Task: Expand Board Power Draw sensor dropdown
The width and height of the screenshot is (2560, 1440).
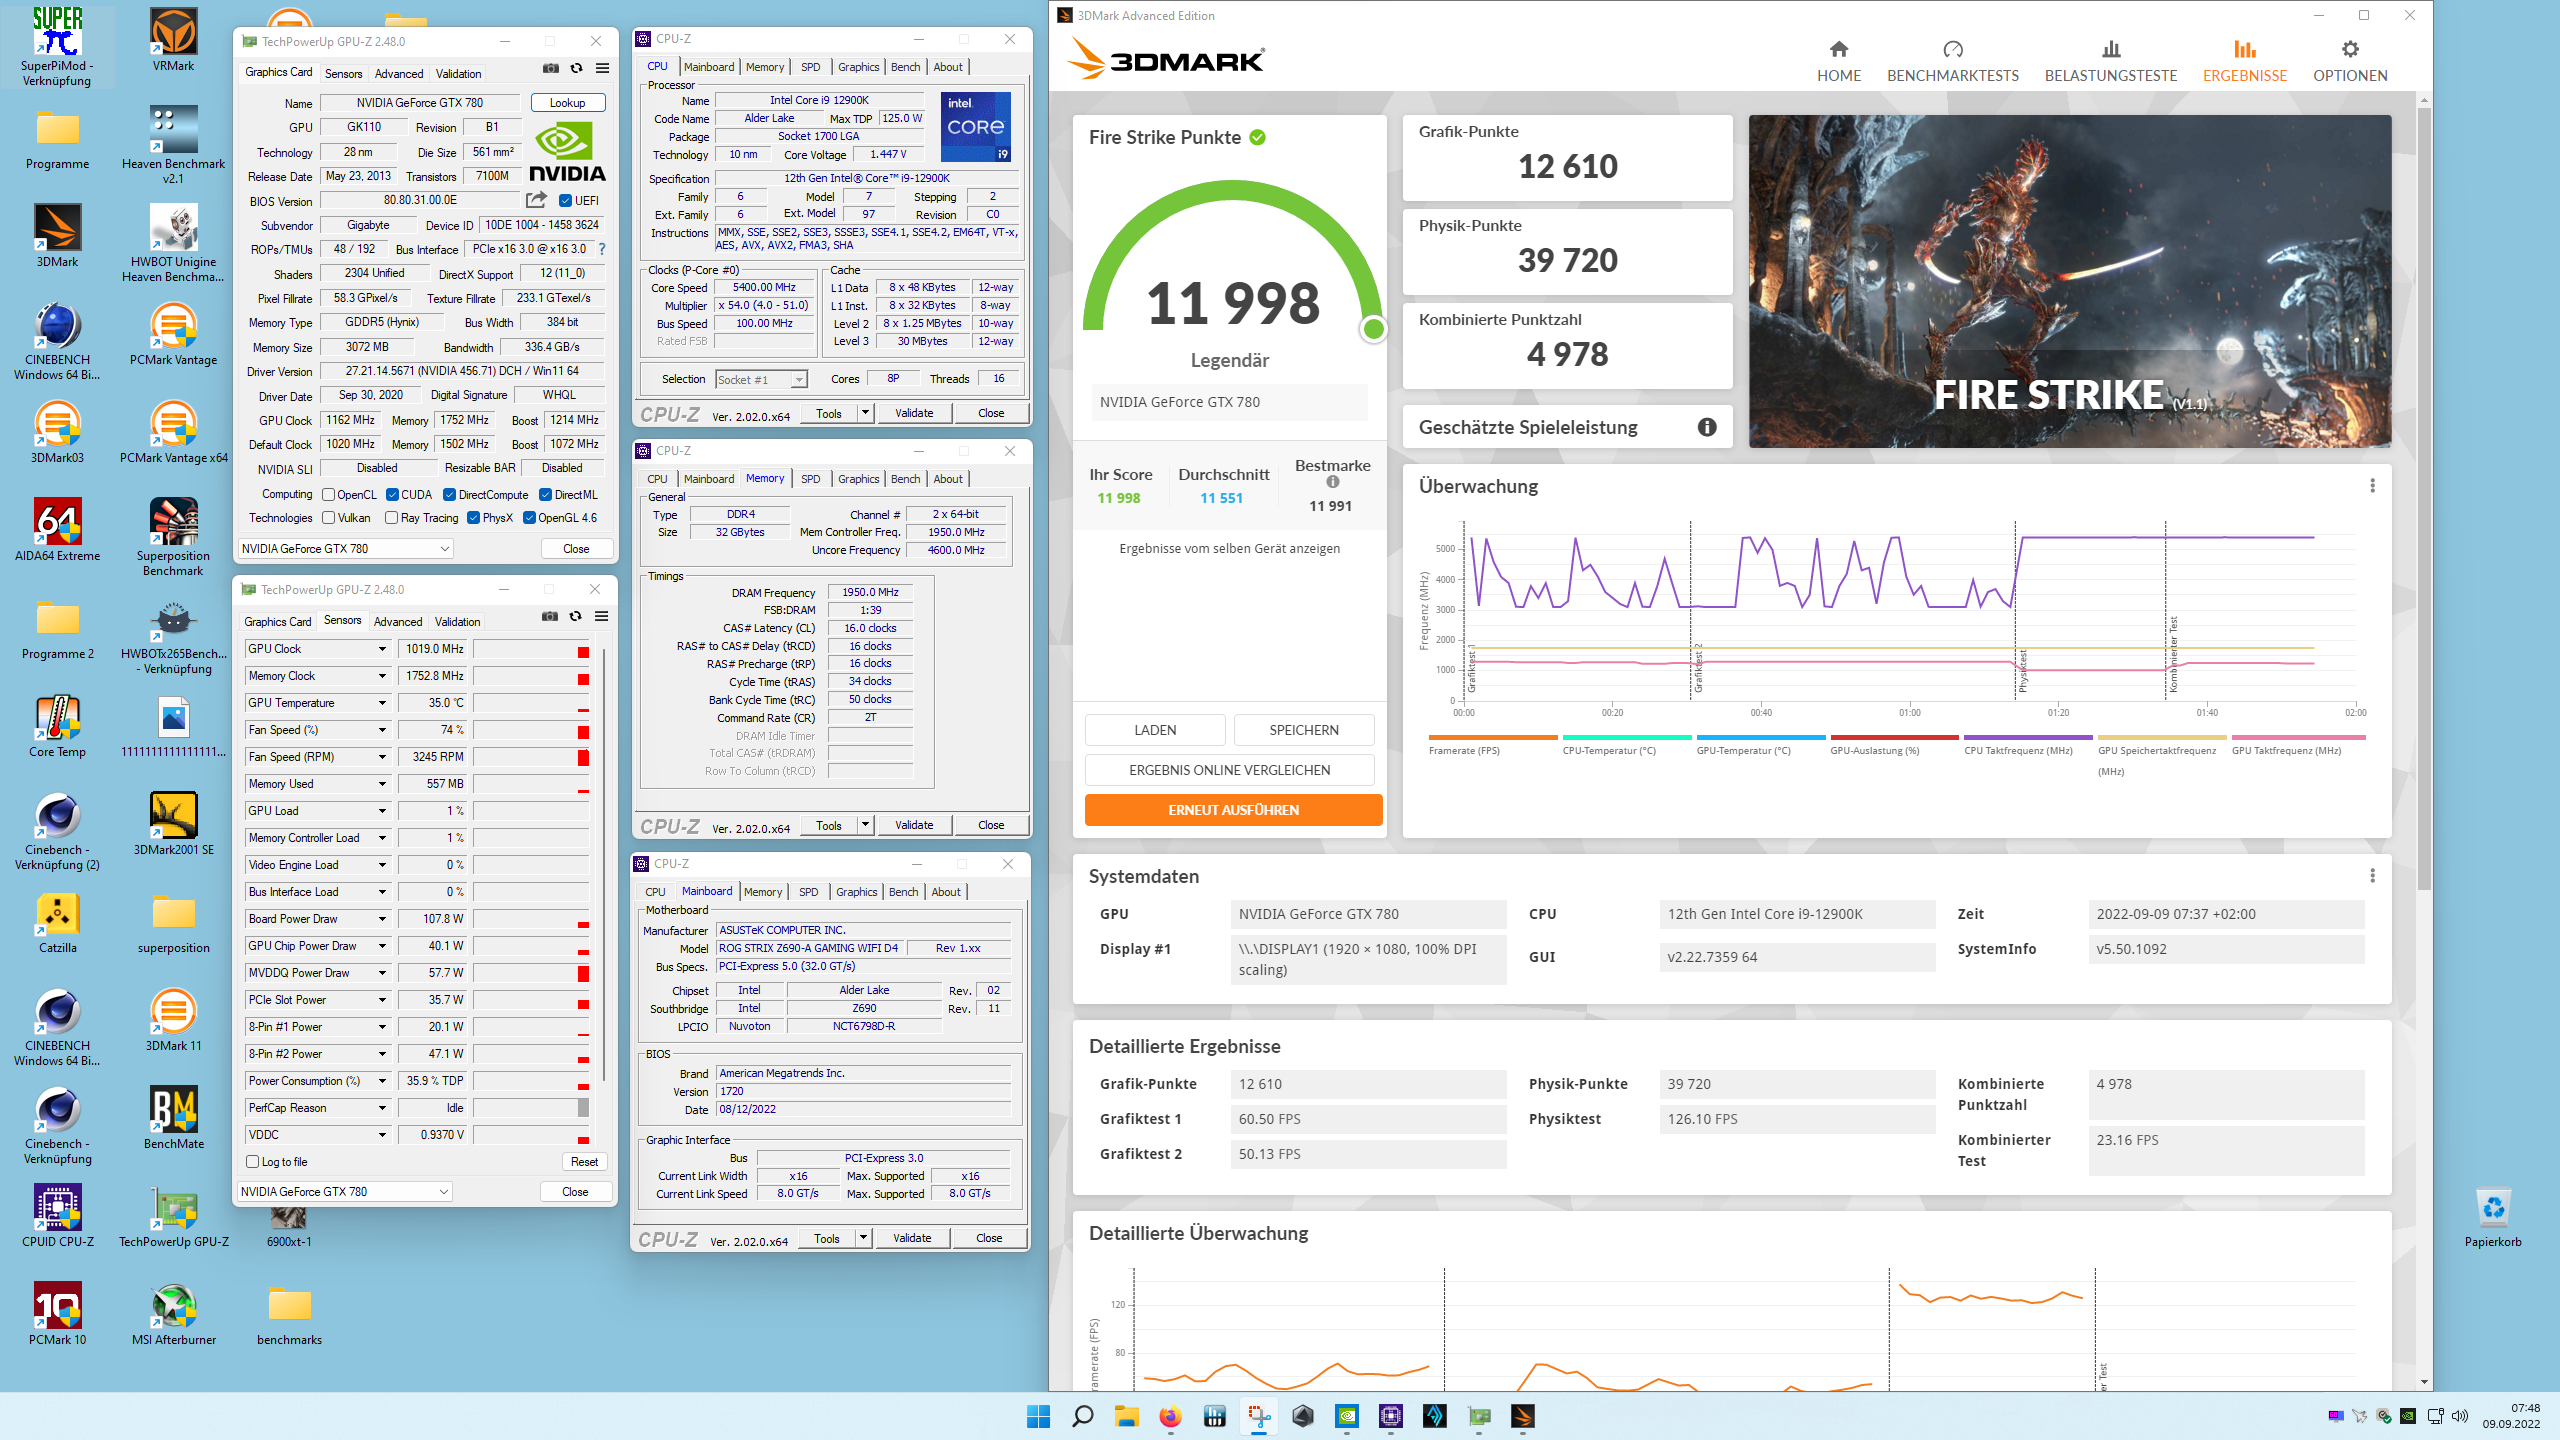Action: coord(382,919)
